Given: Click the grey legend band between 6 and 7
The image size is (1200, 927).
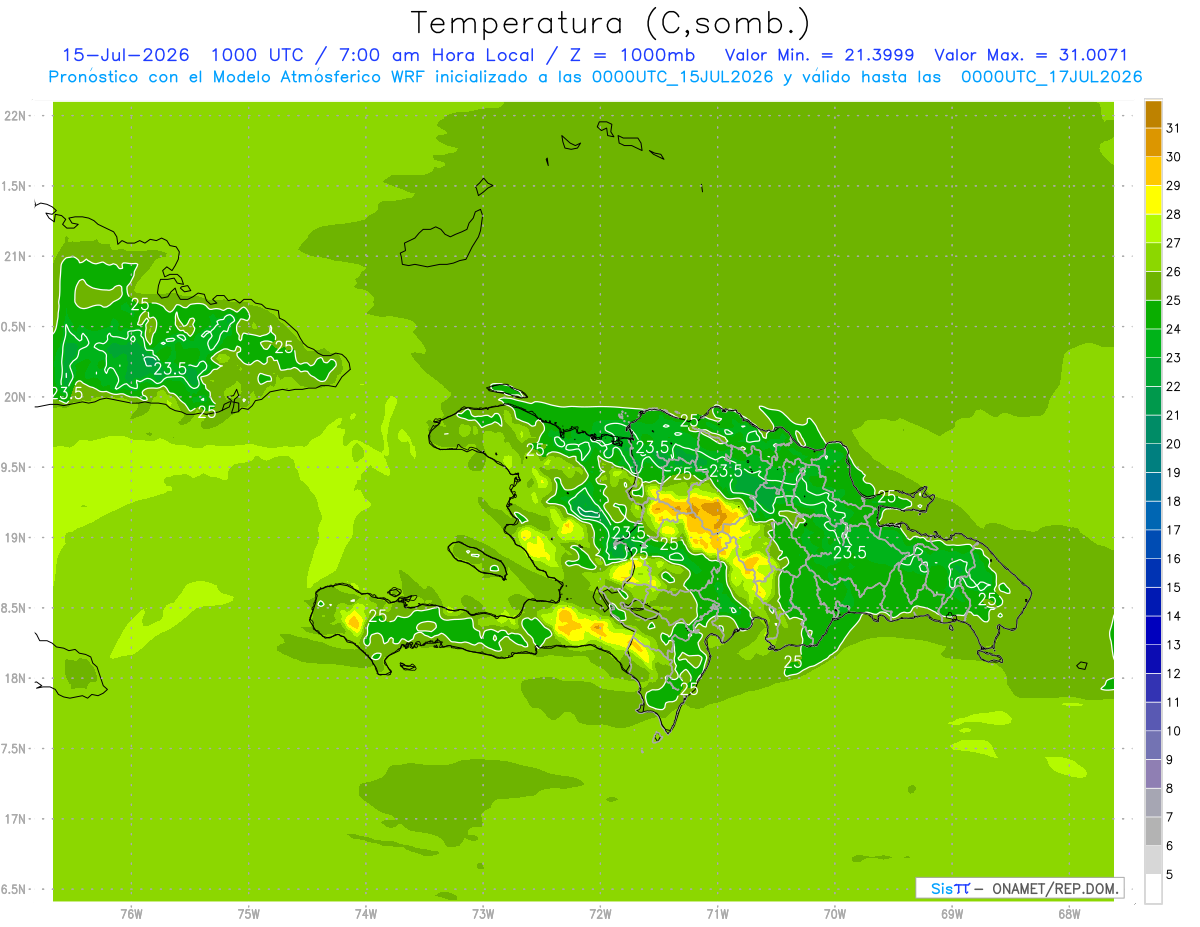Looking at the screenshot, I should coord(1153,831).
